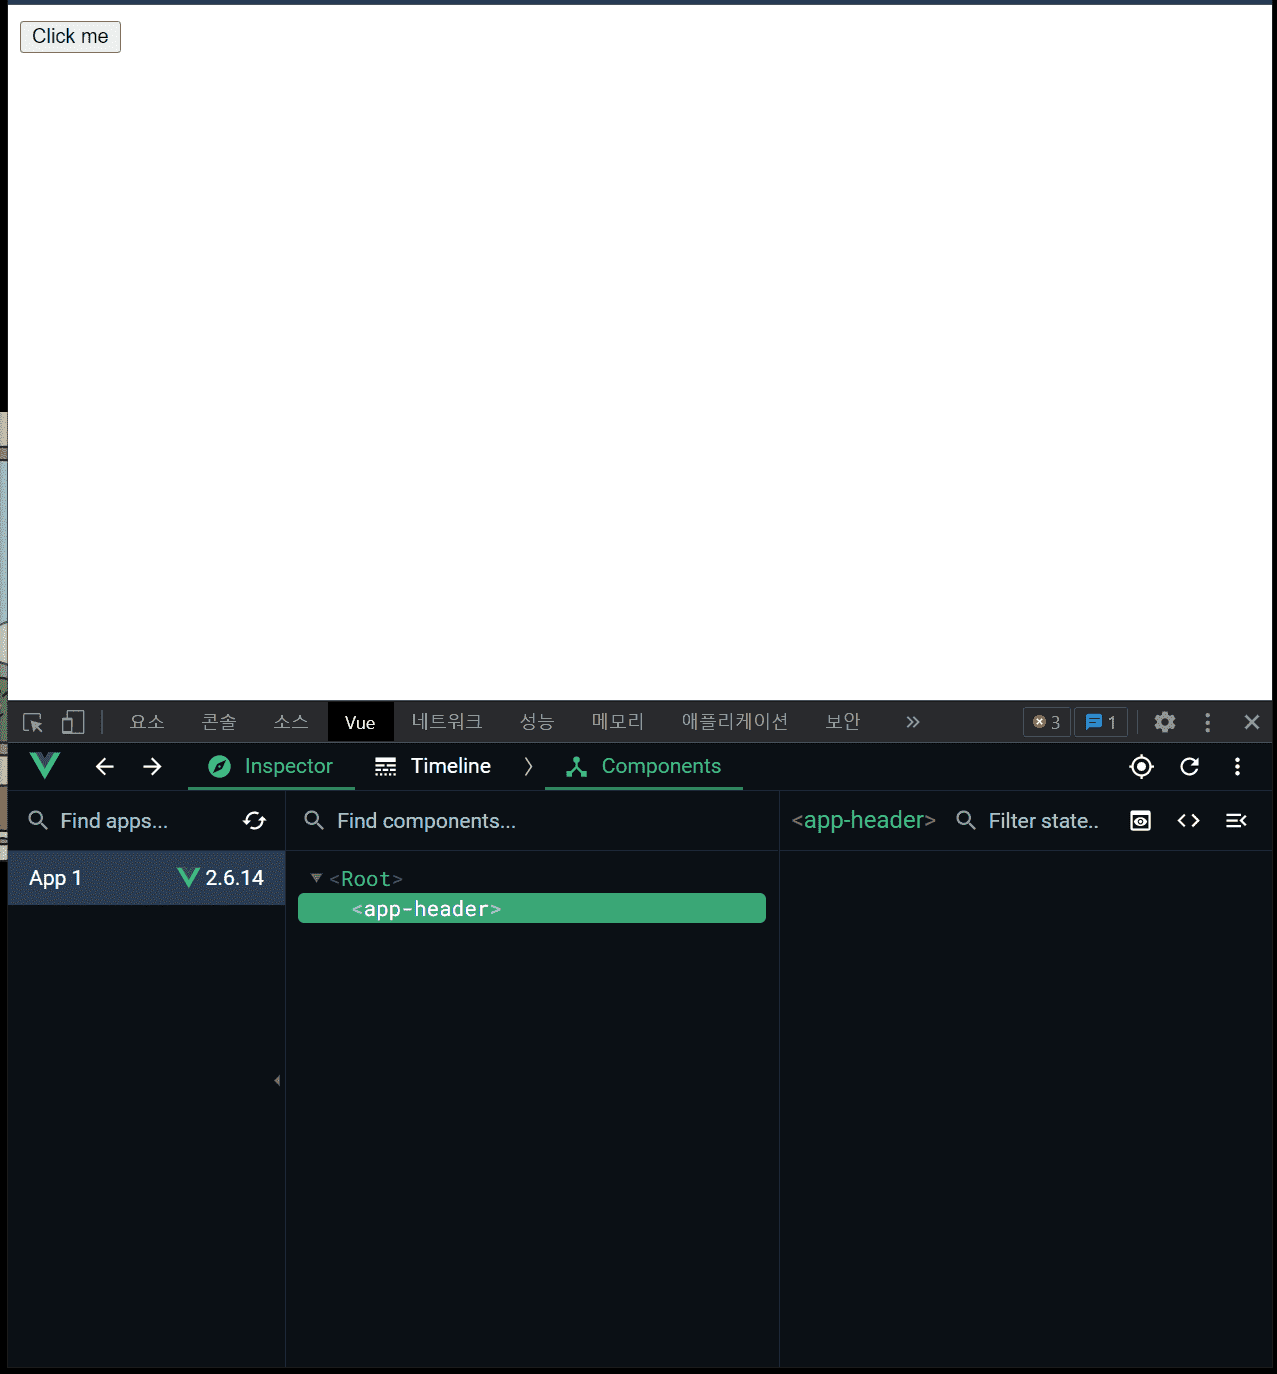The image size is (1277, 1374).
Task: Open the 애플리케이션 tab
Action: pyautogui.click(x=735, y=722)
